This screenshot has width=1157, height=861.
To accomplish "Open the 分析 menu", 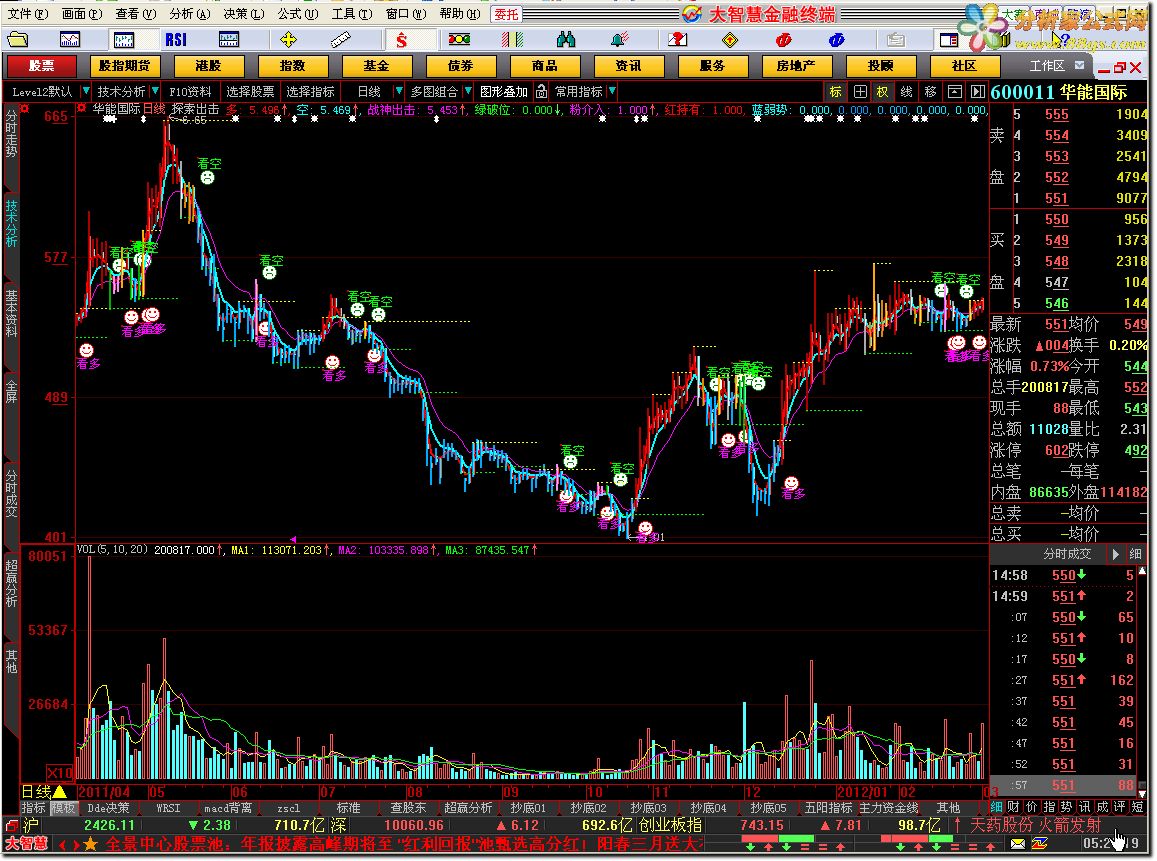I will [x=189, y=14].
